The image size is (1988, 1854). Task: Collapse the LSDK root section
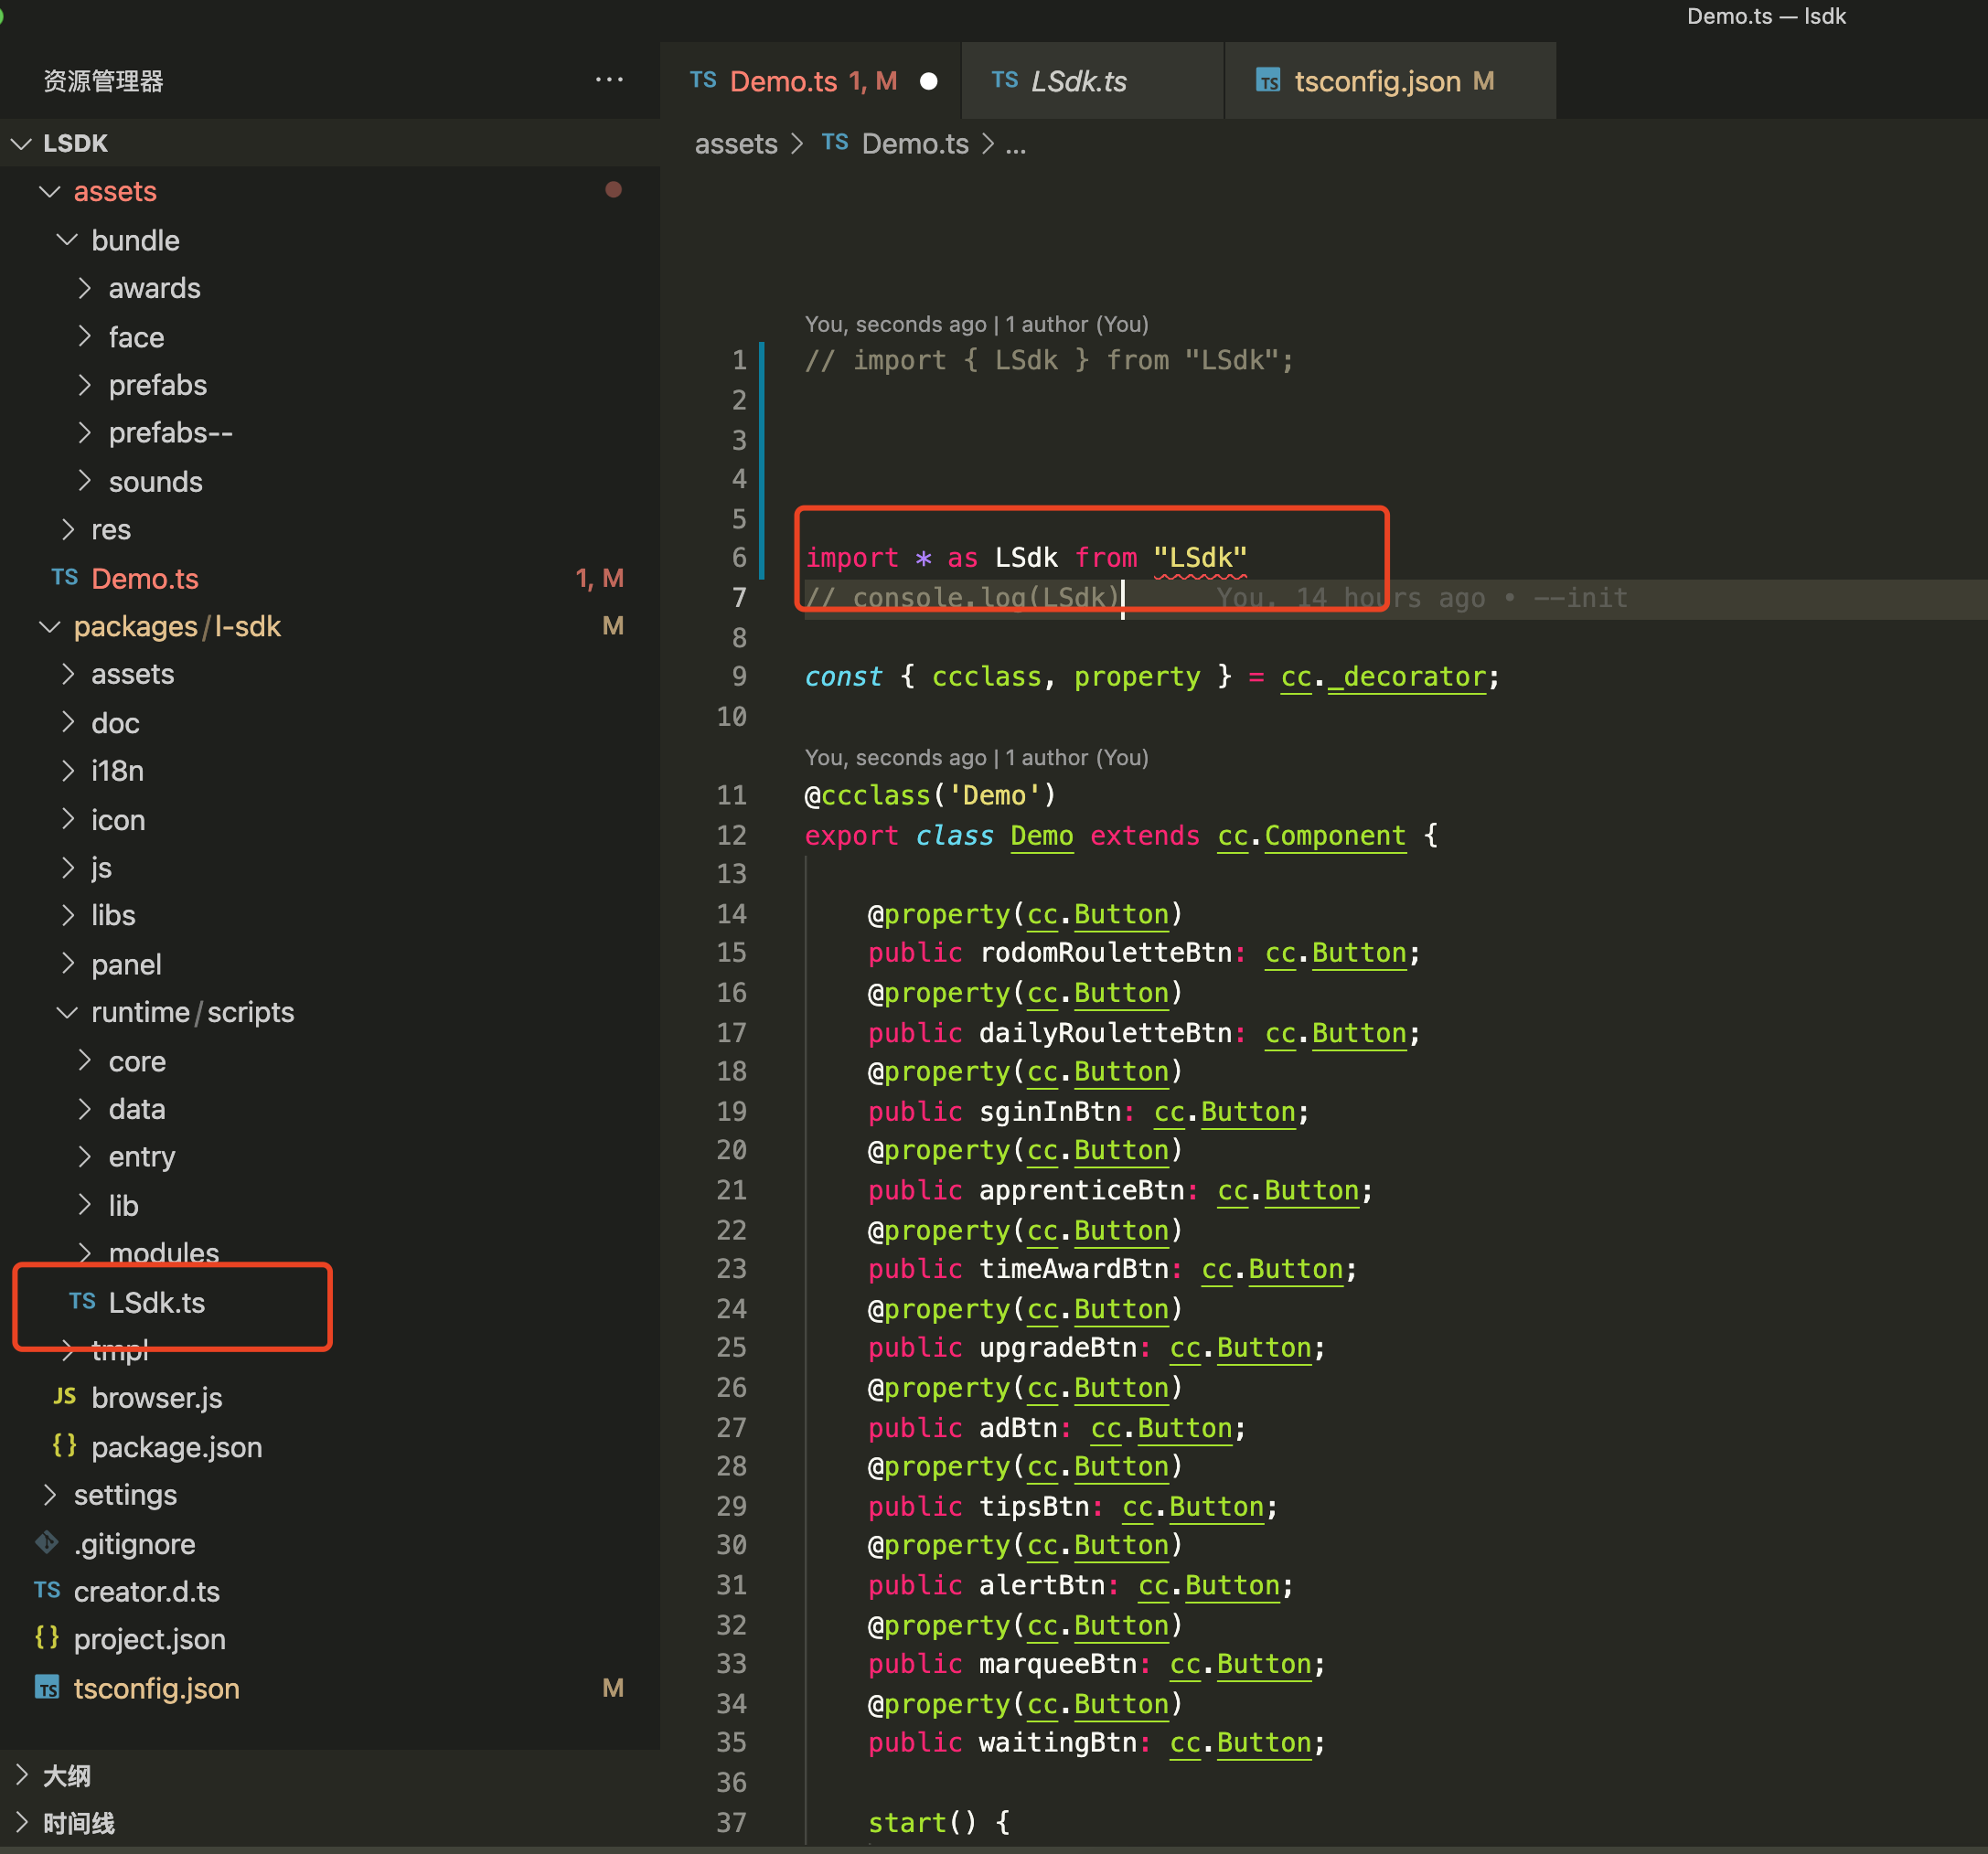22,143
